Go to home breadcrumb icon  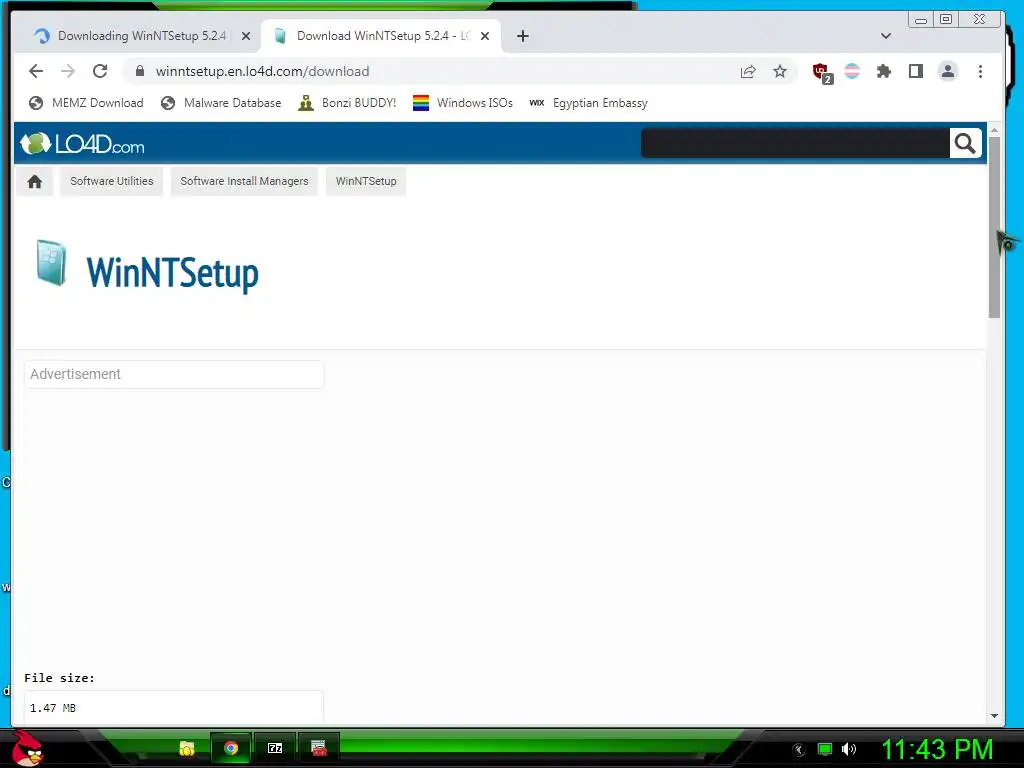pyautogui.click(x=35, y=181)
